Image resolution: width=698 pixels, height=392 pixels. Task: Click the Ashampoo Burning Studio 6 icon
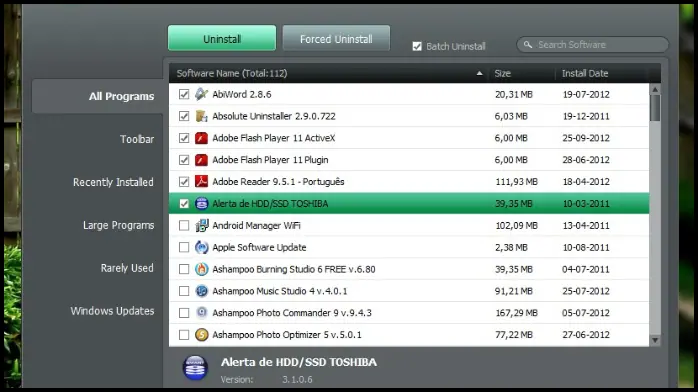201,269
